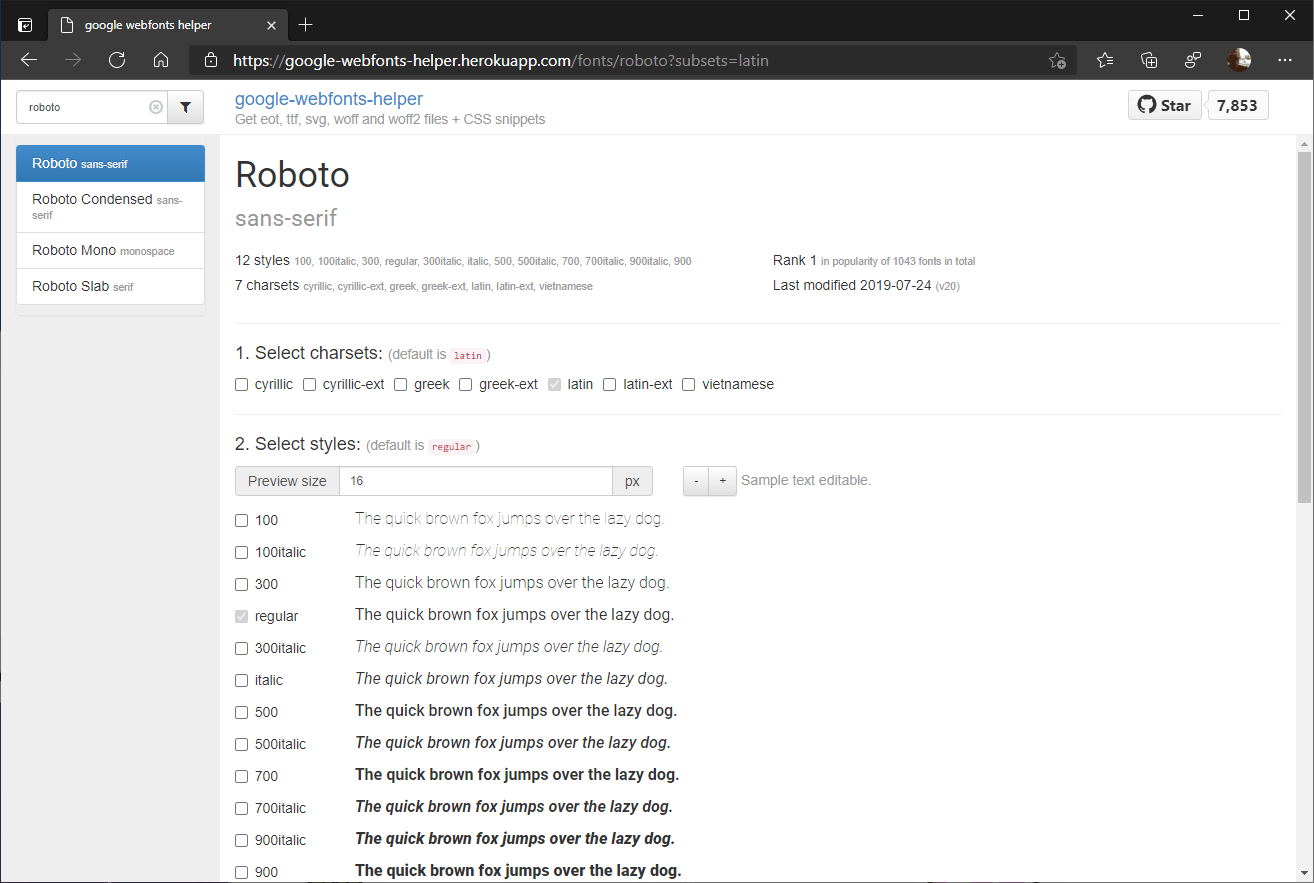
Task: Select Roboto Mono in the font list
Action: click(110, 251)
